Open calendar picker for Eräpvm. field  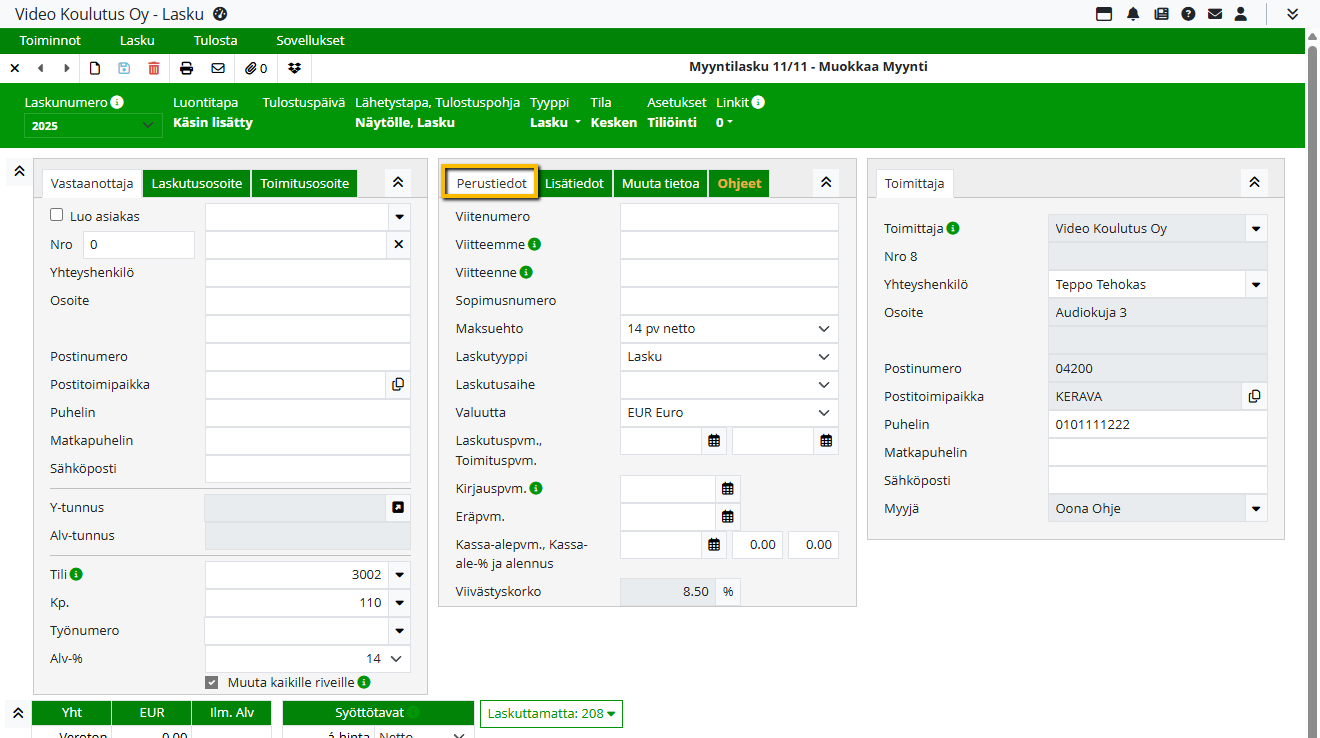point(728,517)
